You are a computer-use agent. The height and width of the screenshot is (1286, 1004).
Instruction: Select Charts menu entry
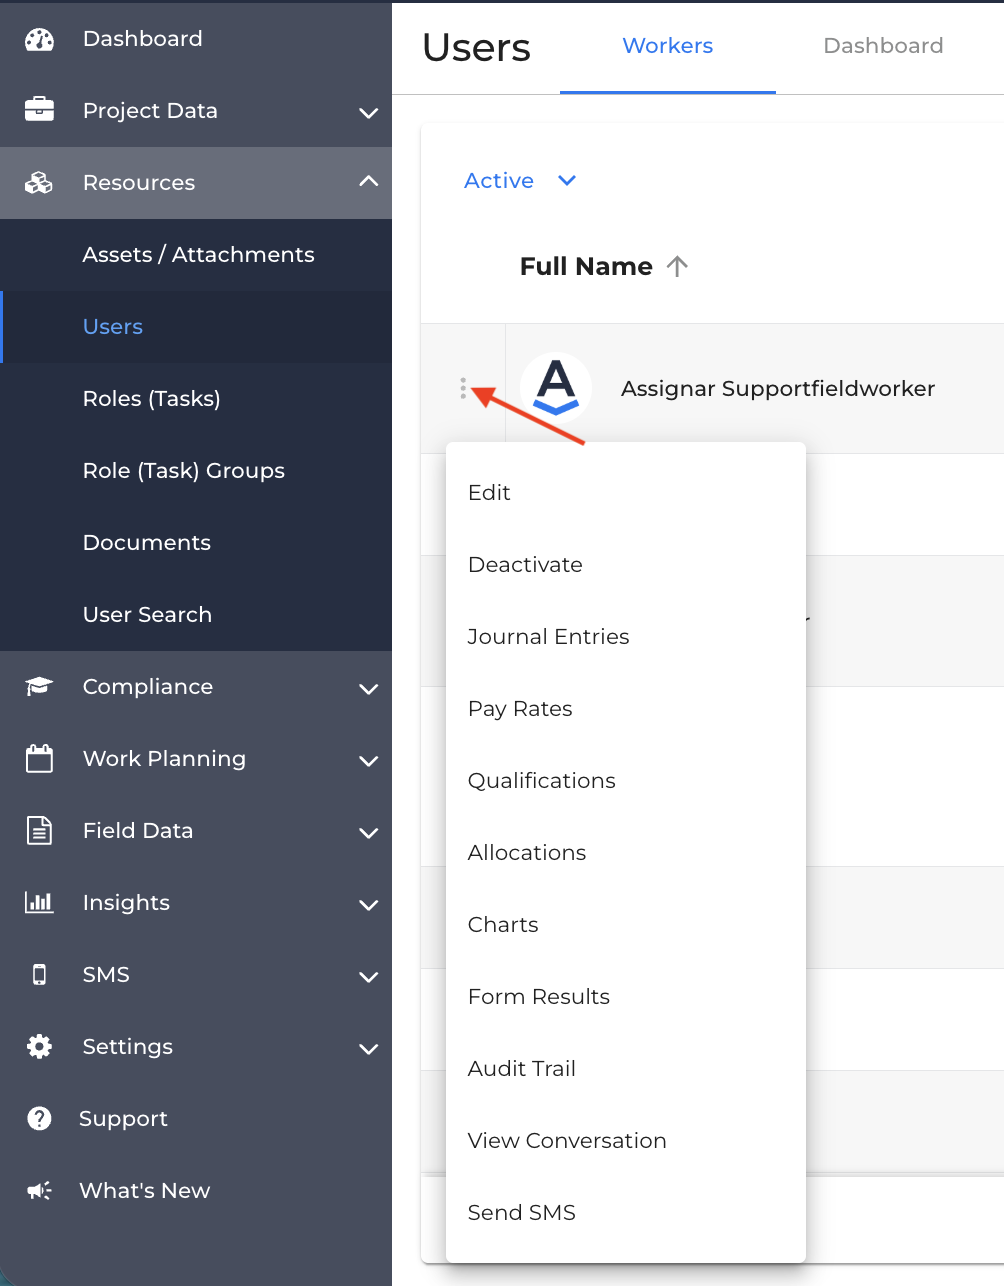[626, 924]
